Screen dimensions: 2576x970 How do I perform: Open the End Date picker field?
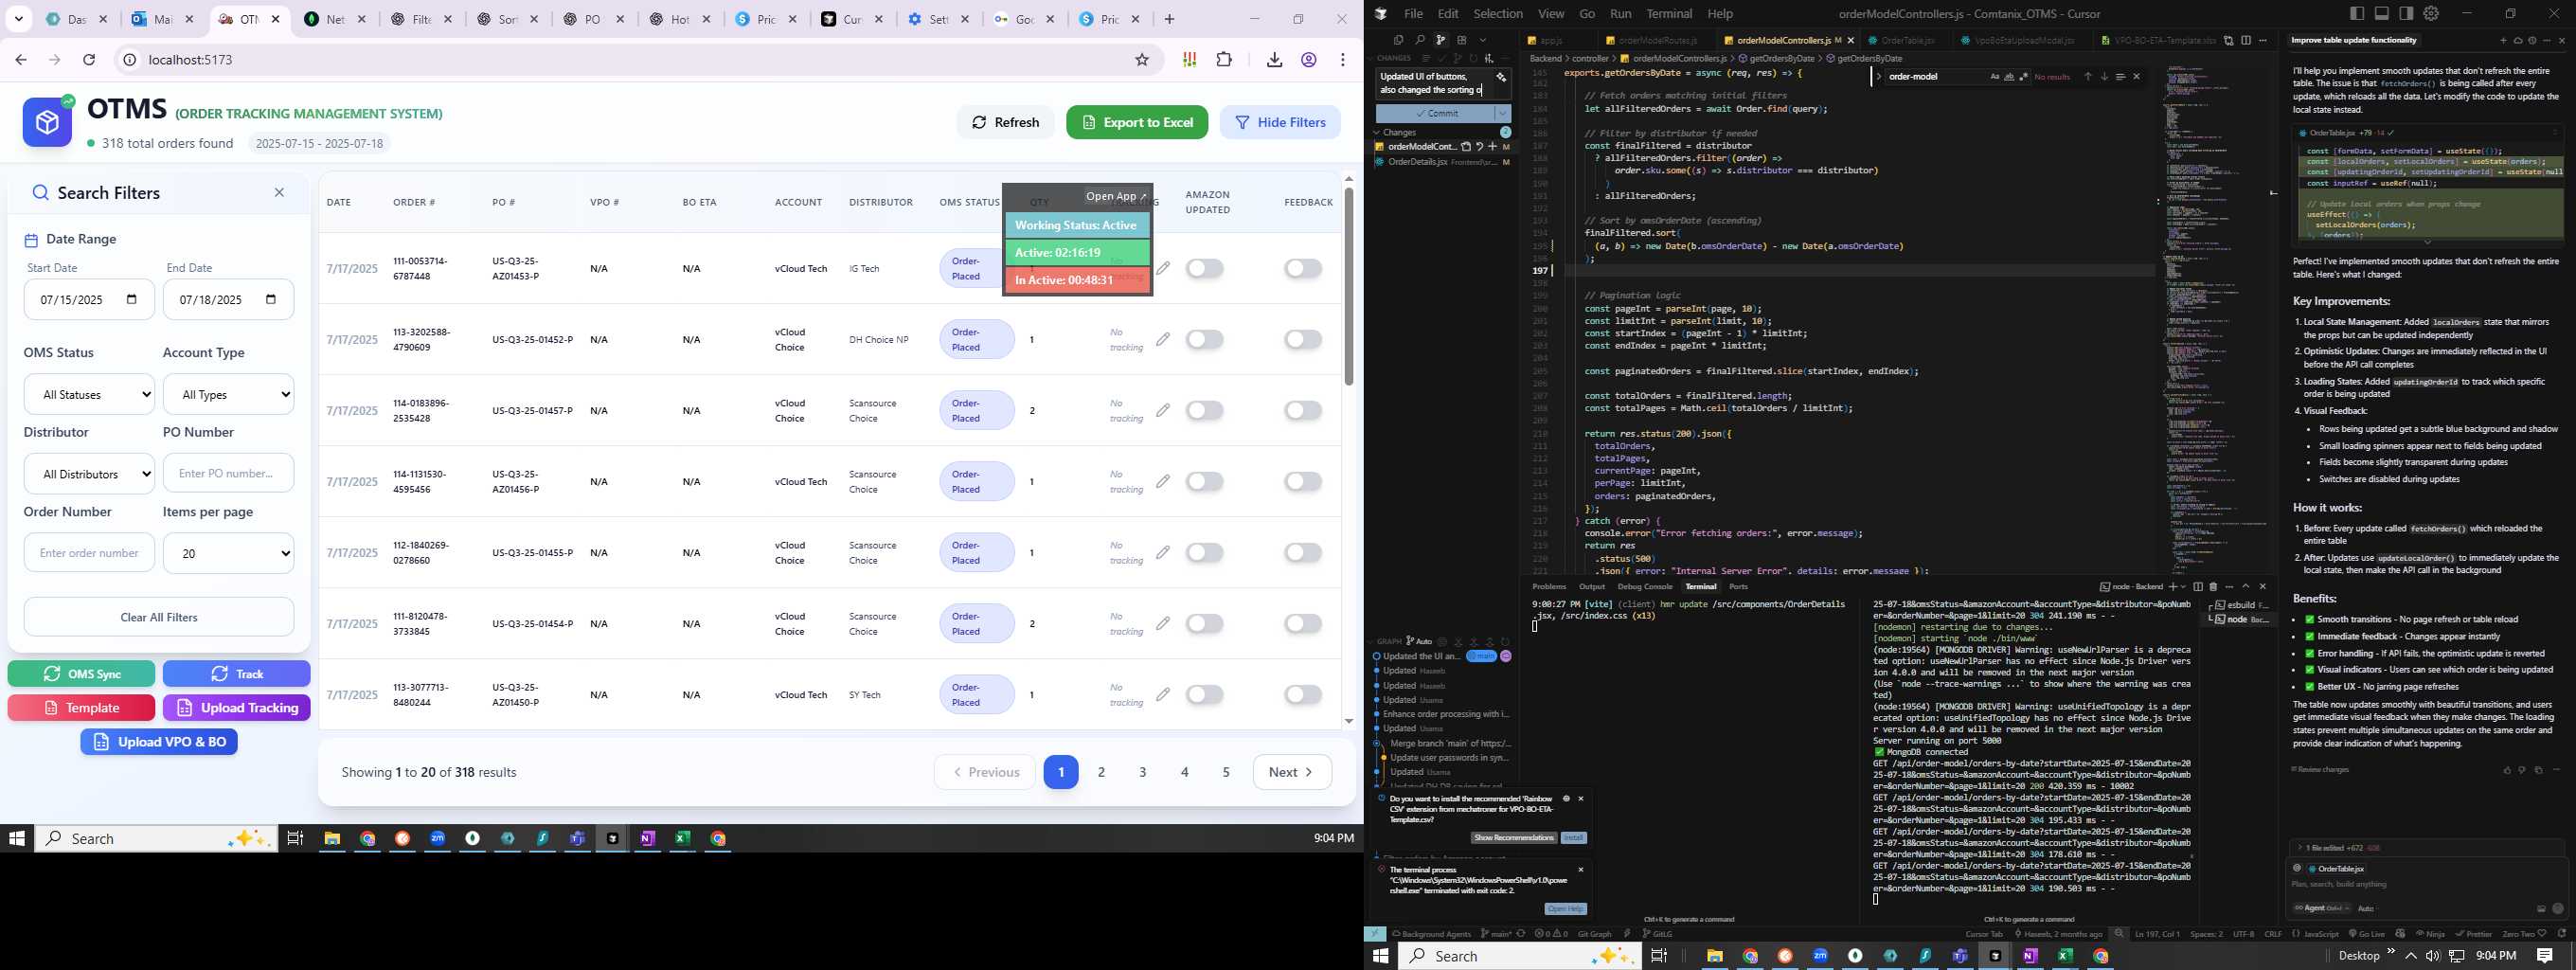click(228, 299)
